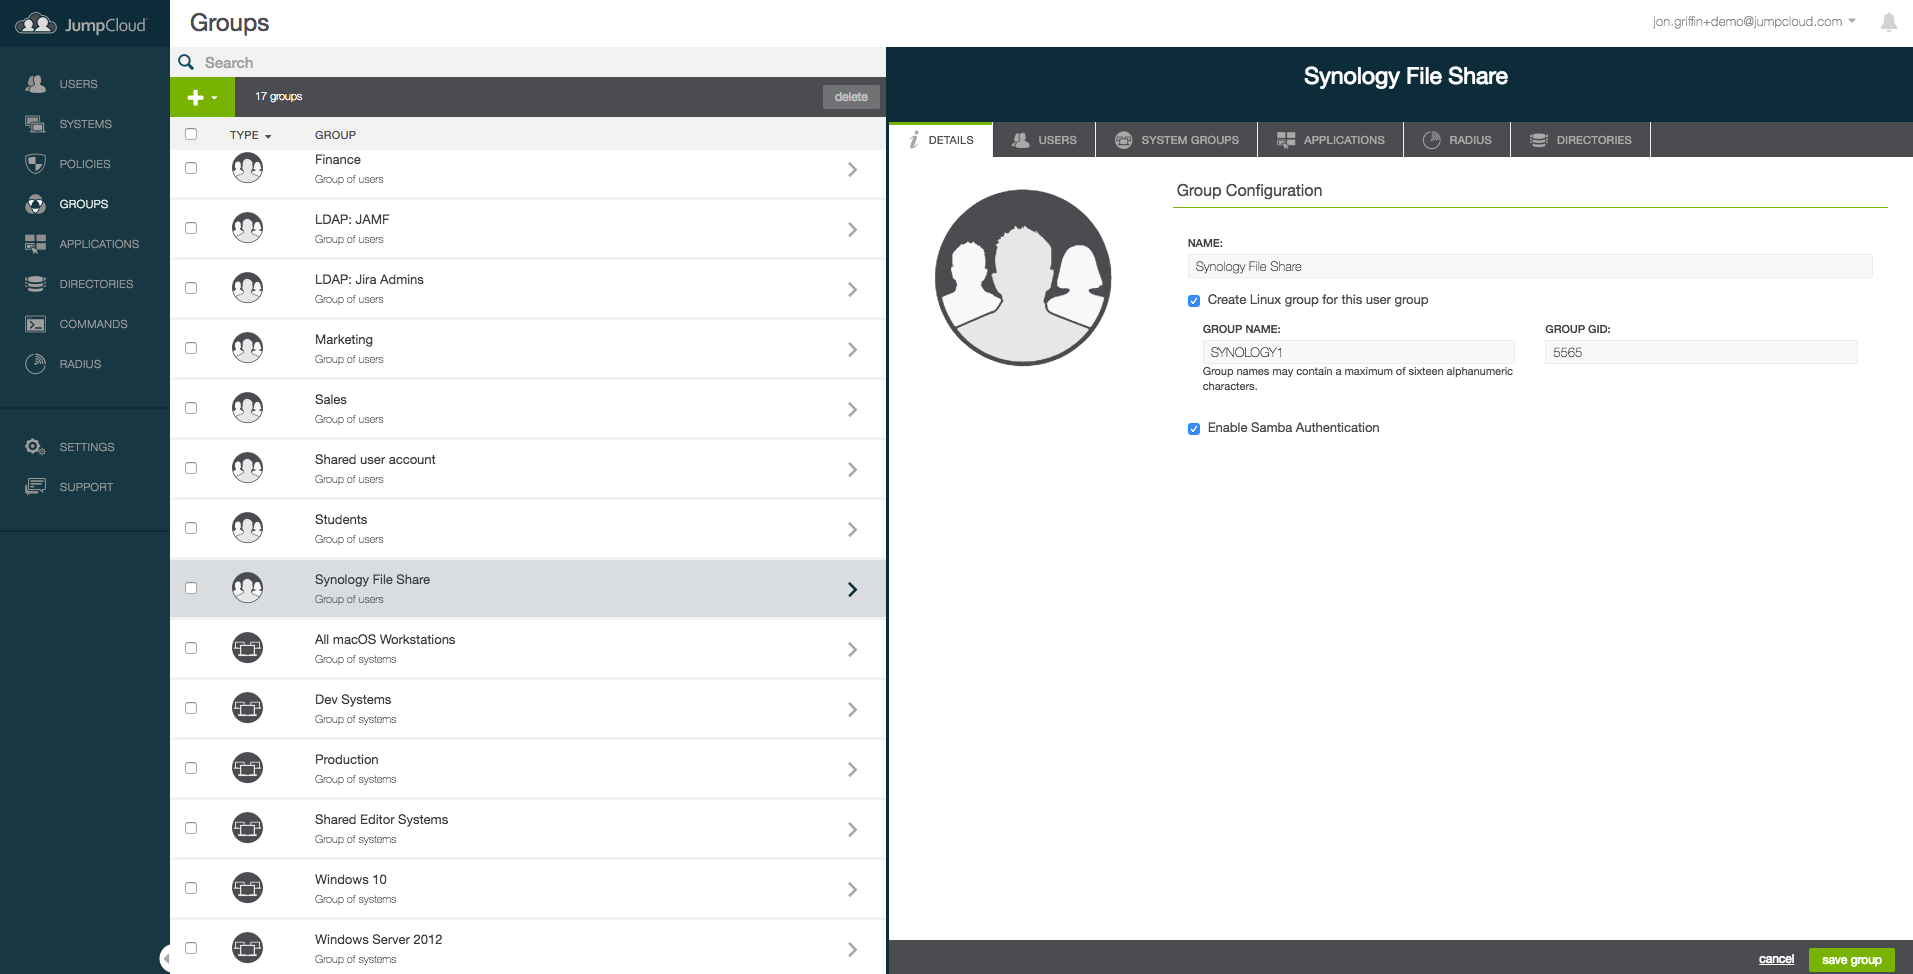Expand the Sales row chevron
The image size is (1913, 974).
click(x=852, y=410)
